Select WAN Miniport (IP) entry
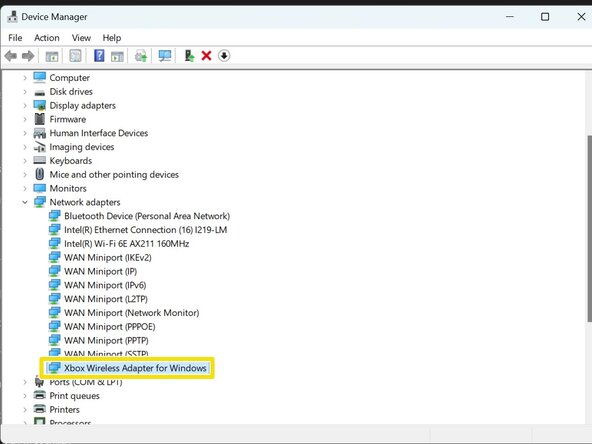The height and width of the screenshot is (444, 592). tap(100, 271)
